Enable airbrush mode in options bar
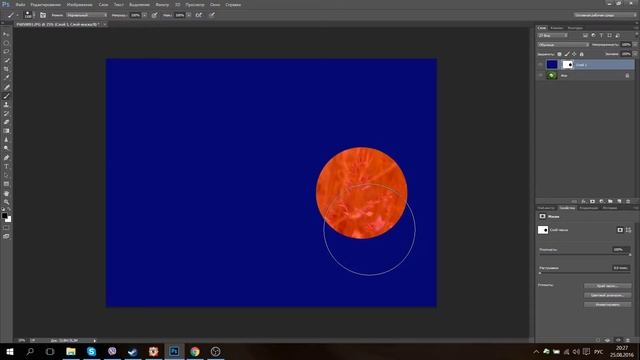Screen dimensions: 640x360 click(x=198, y=15)
